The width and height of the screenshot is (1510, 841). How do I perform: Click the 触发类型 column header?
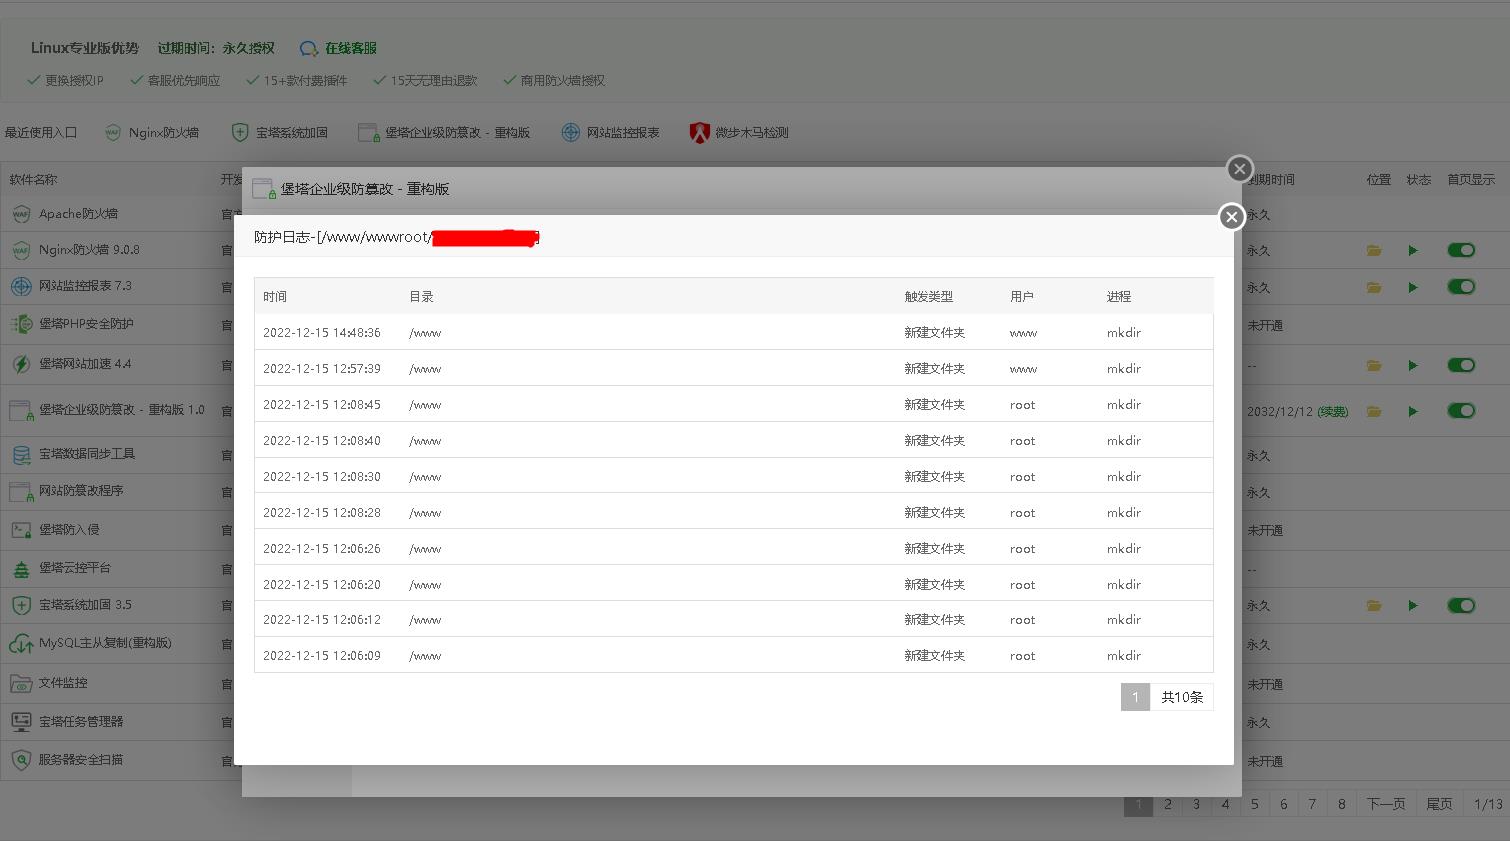pyautogui.click(x=929, y=297)
